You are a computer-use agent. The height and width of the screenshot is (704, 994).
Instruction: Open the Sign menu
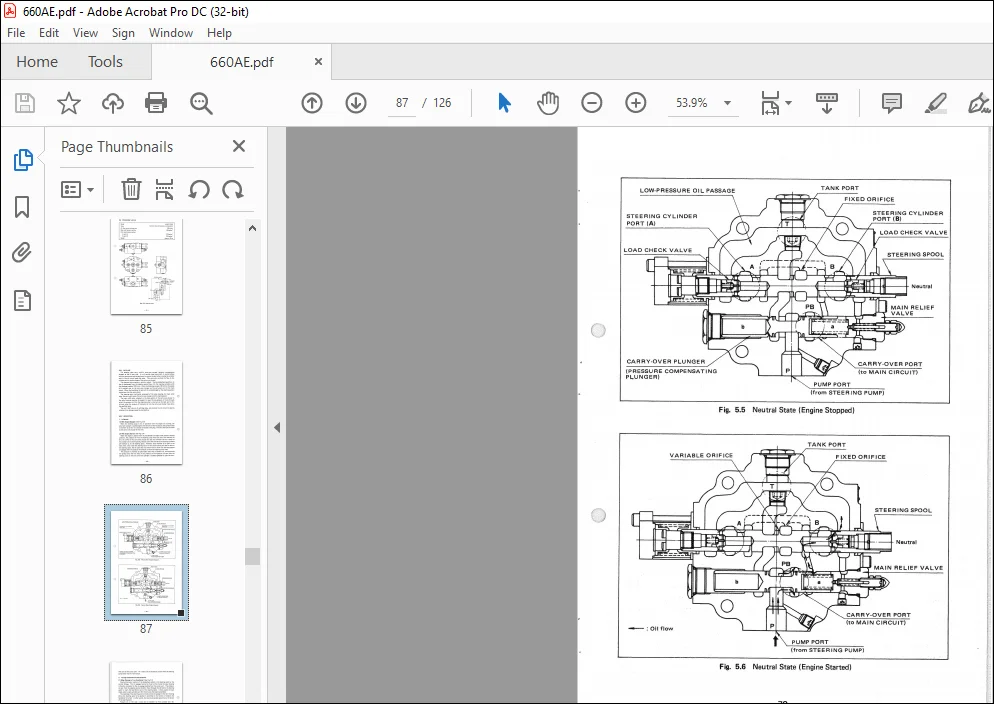coord(123,33)
